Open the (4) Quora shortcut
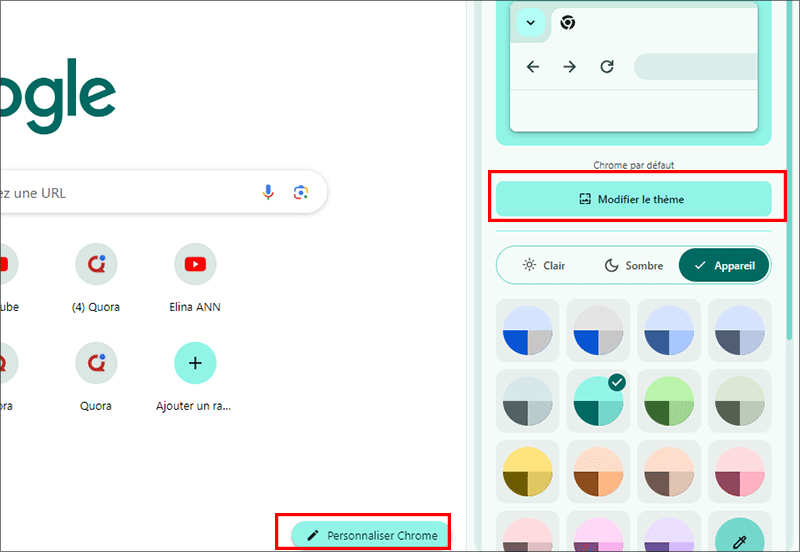 tap(96, 264)
